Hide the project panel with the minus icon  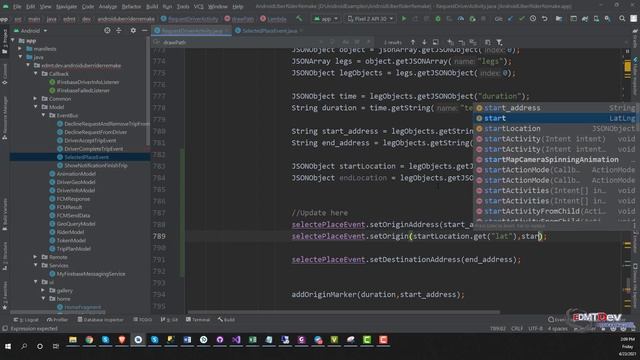(x=144, y=31)
